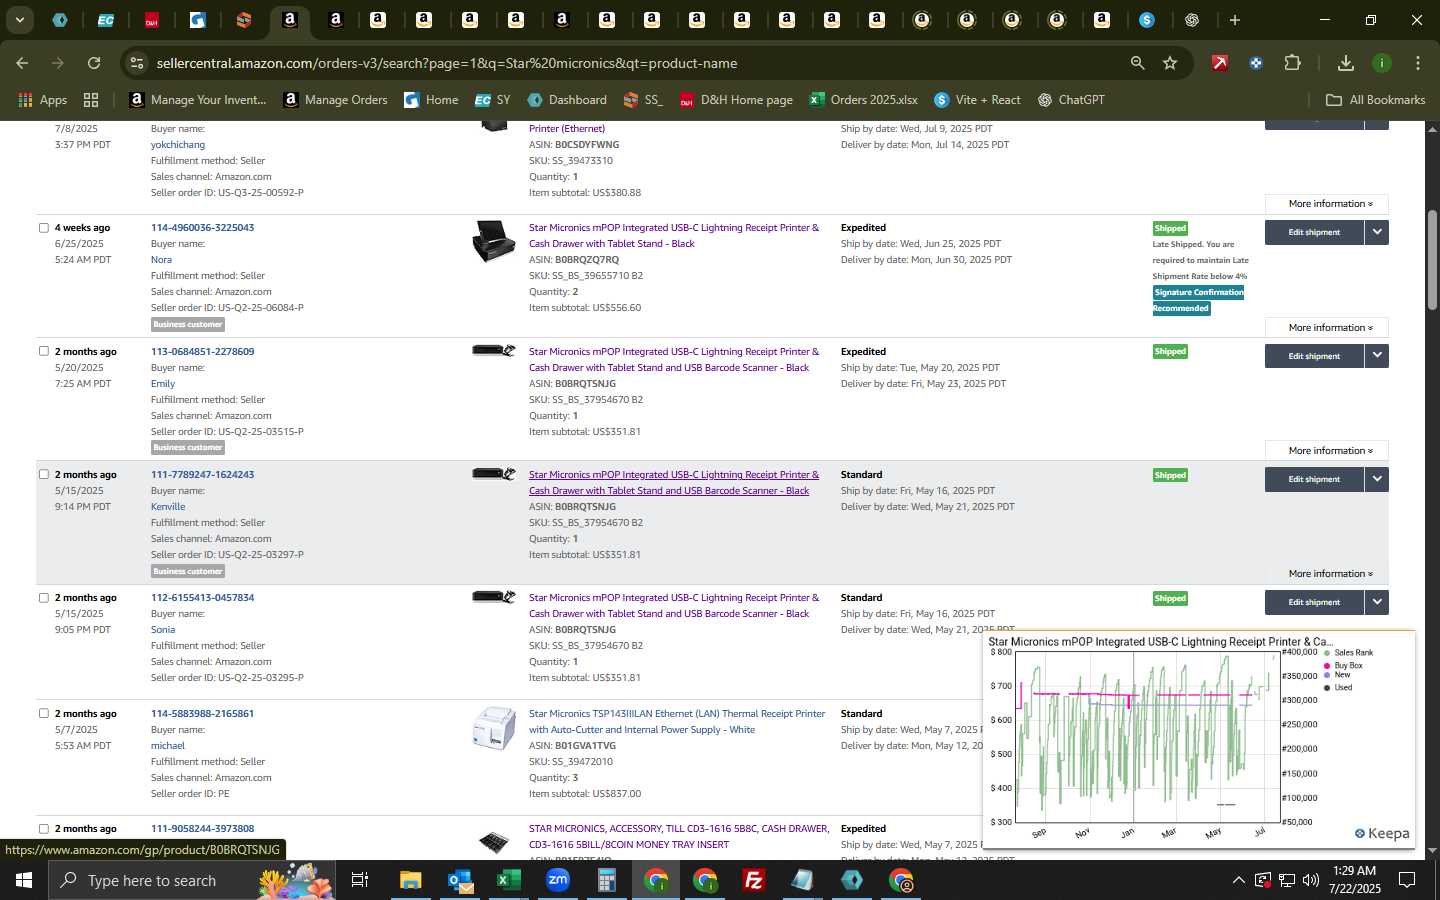Toggle Used legend in Keepa chart
This screenshot has height=900, width=1440.
(x=1338, y=687)
